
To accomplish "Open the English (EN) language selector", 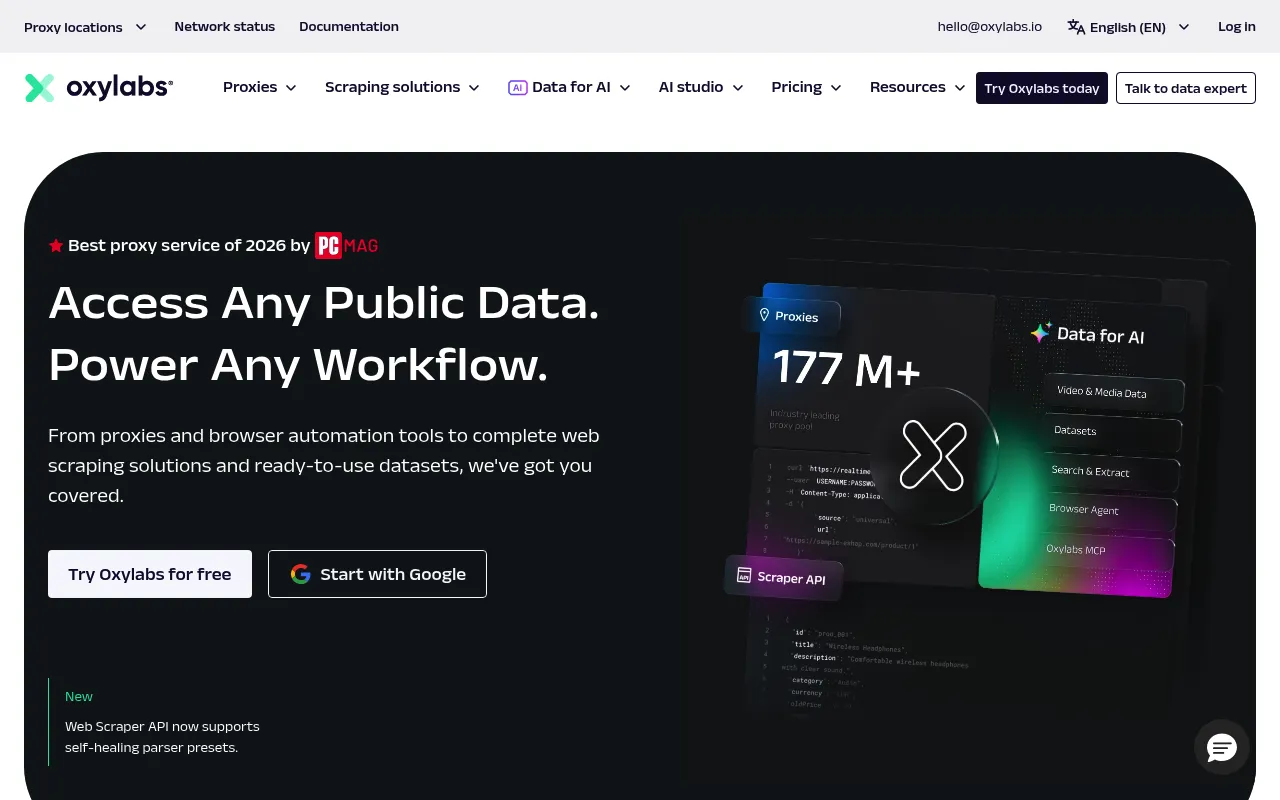I will tap(1128, 27).
